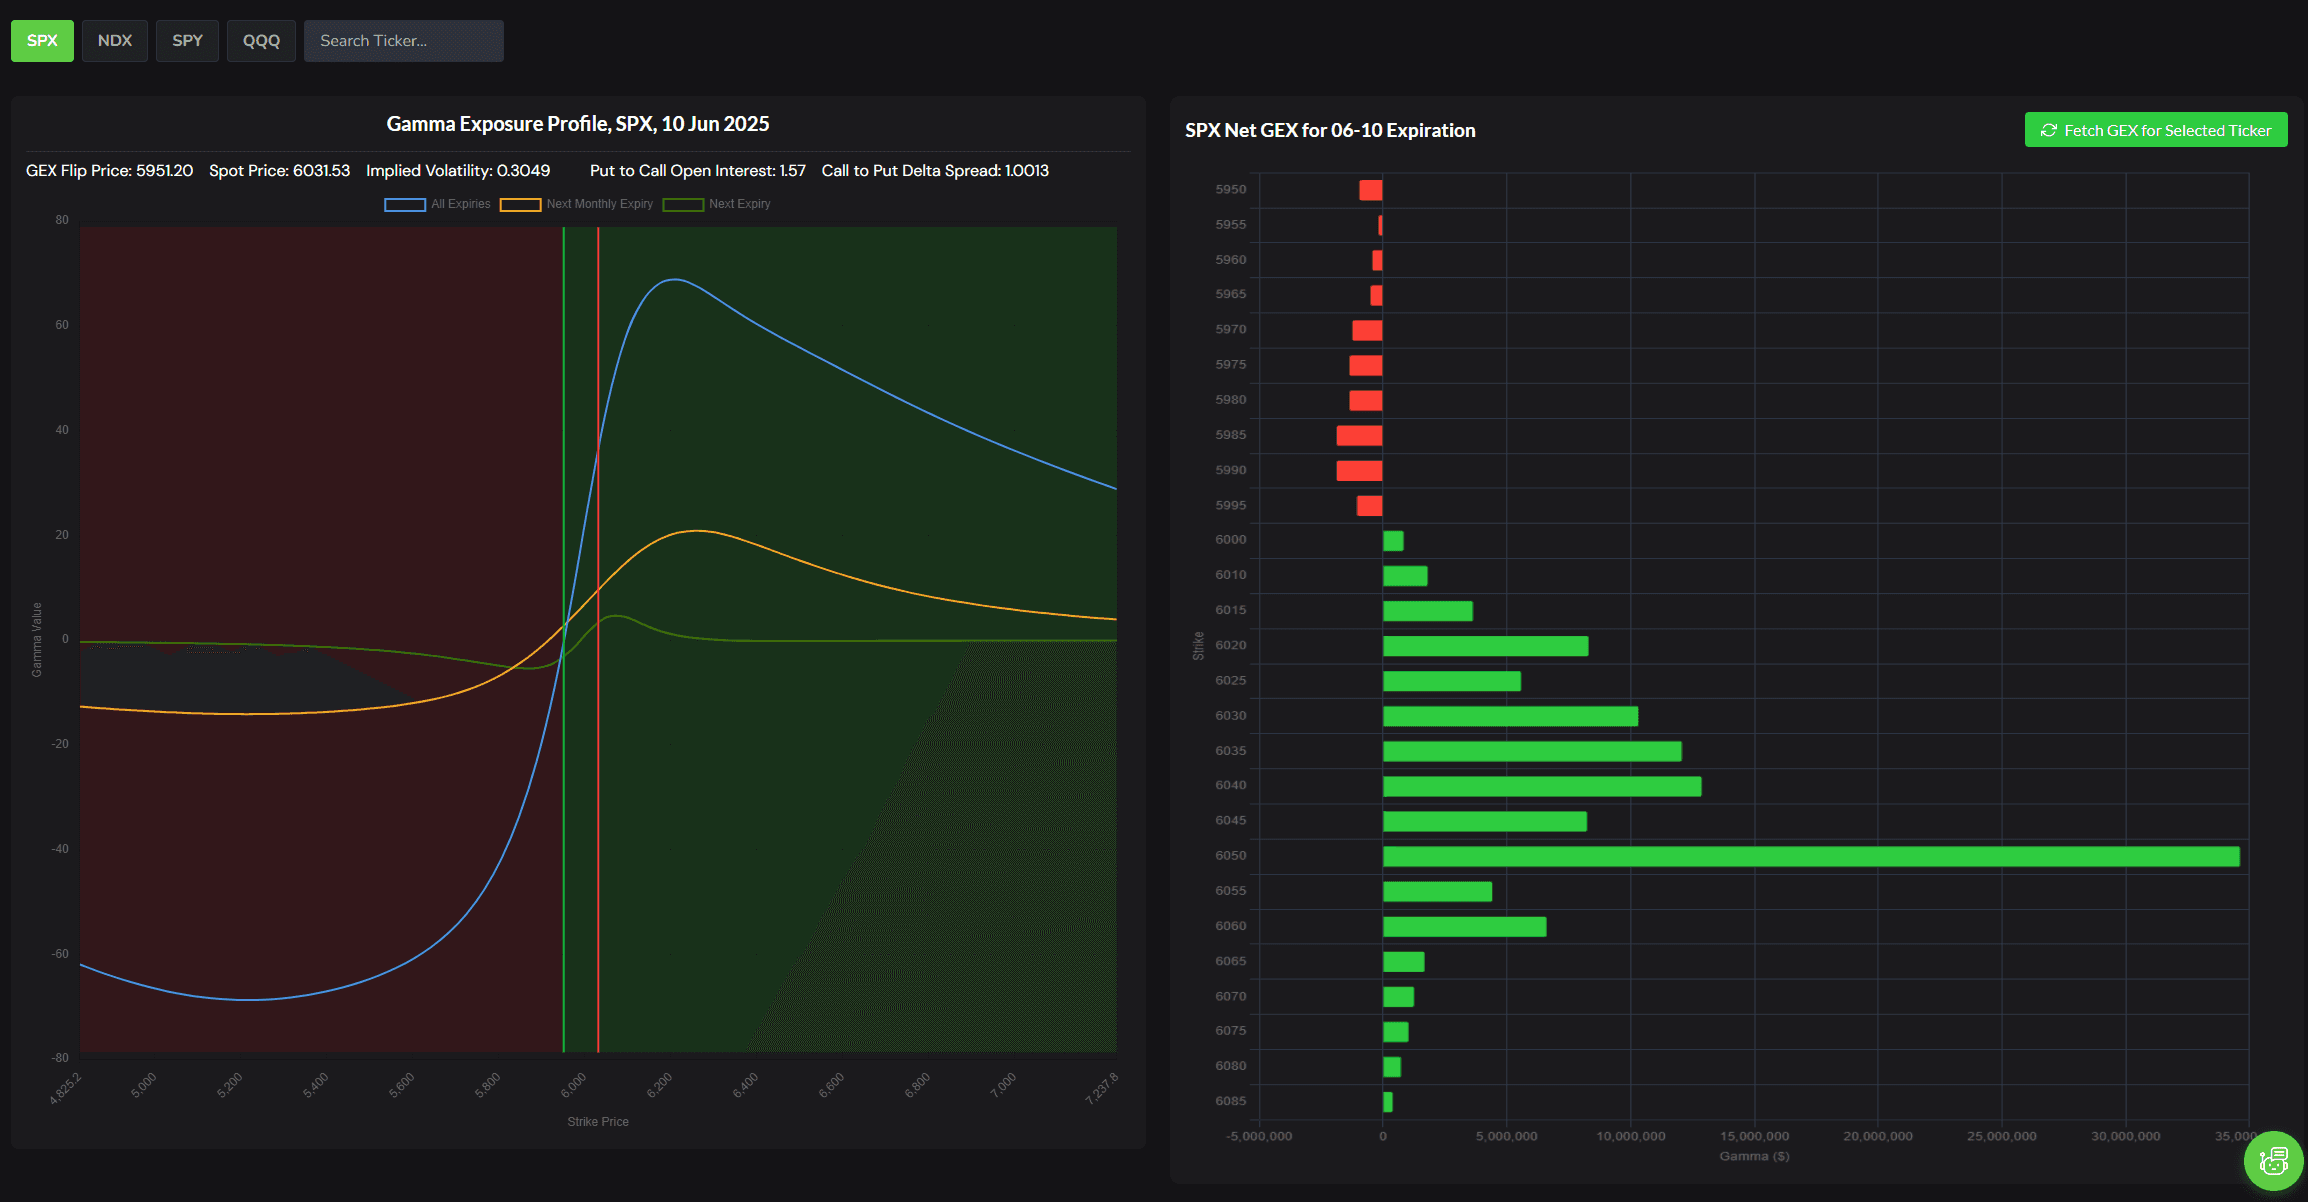Click the red bar at strike 5990
This screenshot has width=2308, height=1202.
coord(1359,471)
